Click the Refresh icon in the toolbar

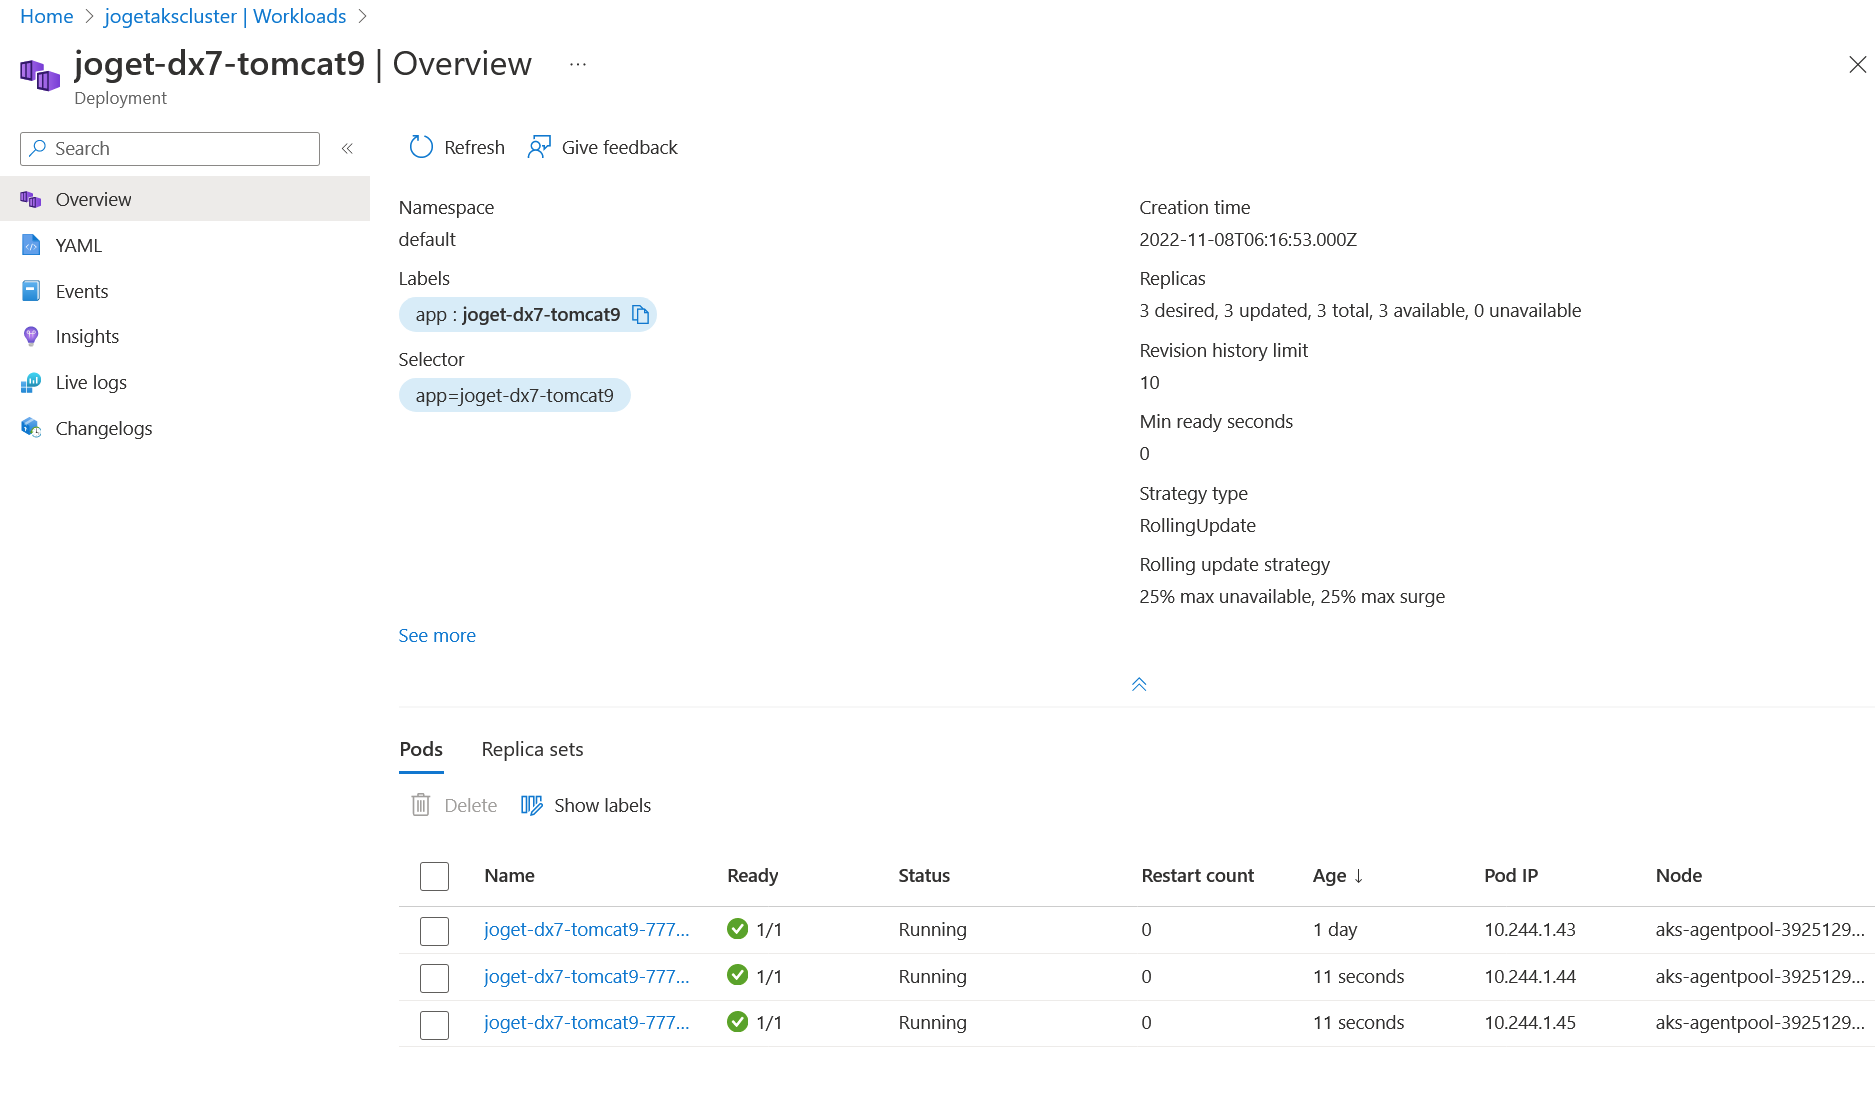[x=421, y=147]
